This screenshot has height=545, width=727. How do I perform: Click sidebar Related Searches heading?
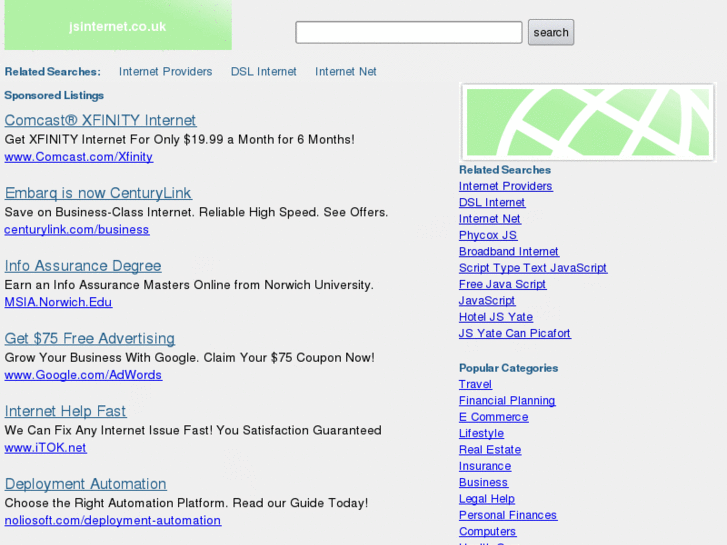[505, 170]
